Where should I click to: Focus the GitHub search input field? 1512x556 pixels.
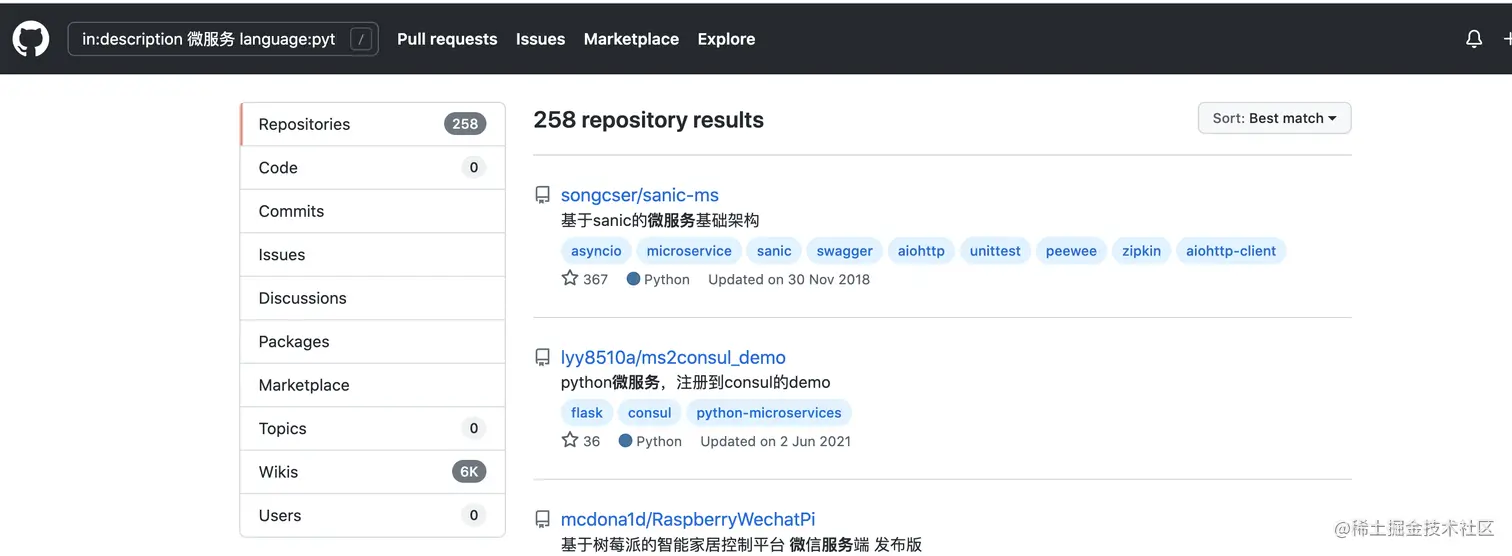pos(210,40)
